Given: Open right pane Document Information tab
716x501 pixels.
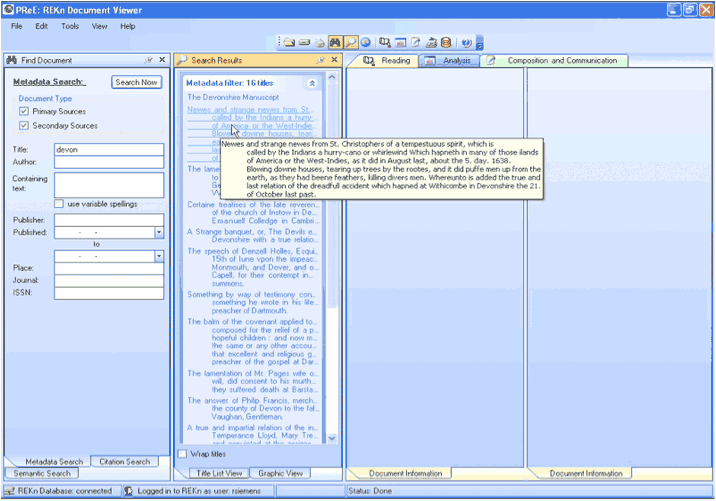Looking at the screenshot, I should click(x=585, y=474).
